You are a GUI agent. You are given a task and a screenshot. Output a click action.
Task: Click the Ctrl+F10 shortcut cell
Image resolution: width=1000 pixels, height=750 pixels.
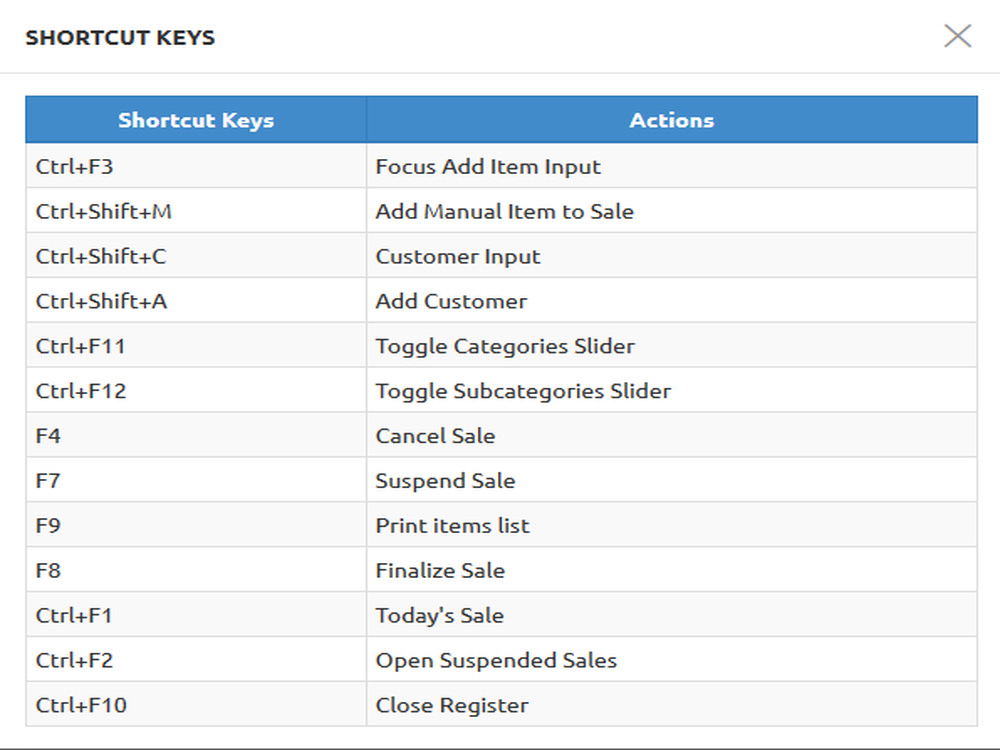pos(196,704)
